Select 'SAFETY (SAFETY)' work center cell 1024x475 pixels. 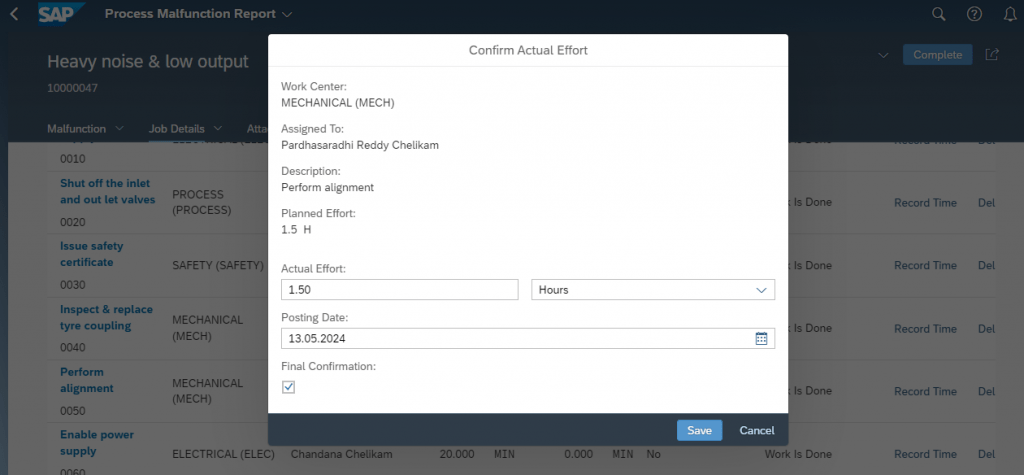pyautogui.click(x=218, y=265)
